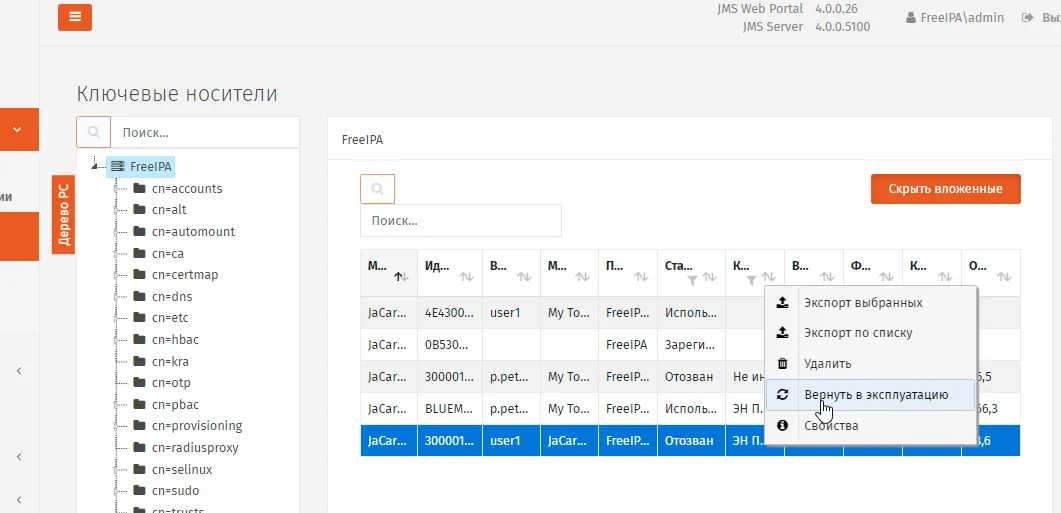Click the search magnifier icon above the table
The image size is (1061, 513).
[378, 189]
